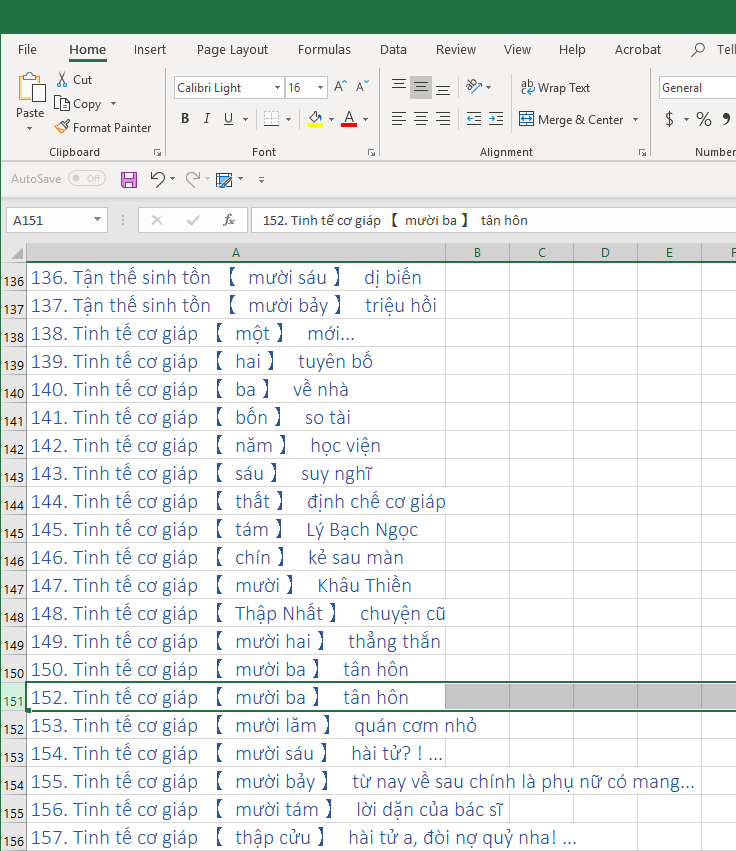736x851 pixels.
Task: Click the Insert Function fx icon
Action: [x=229, y=220]
